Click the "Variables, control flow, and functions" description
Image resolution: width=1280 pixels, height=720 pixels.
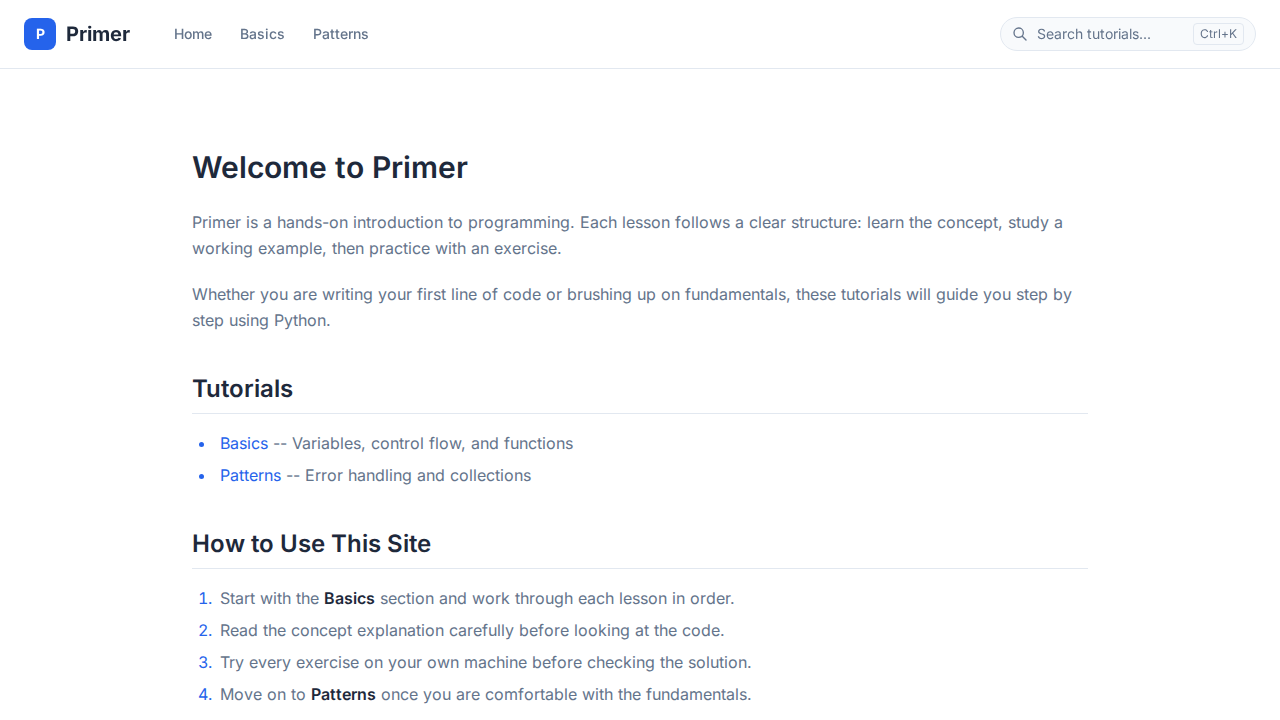coord(432,443)
